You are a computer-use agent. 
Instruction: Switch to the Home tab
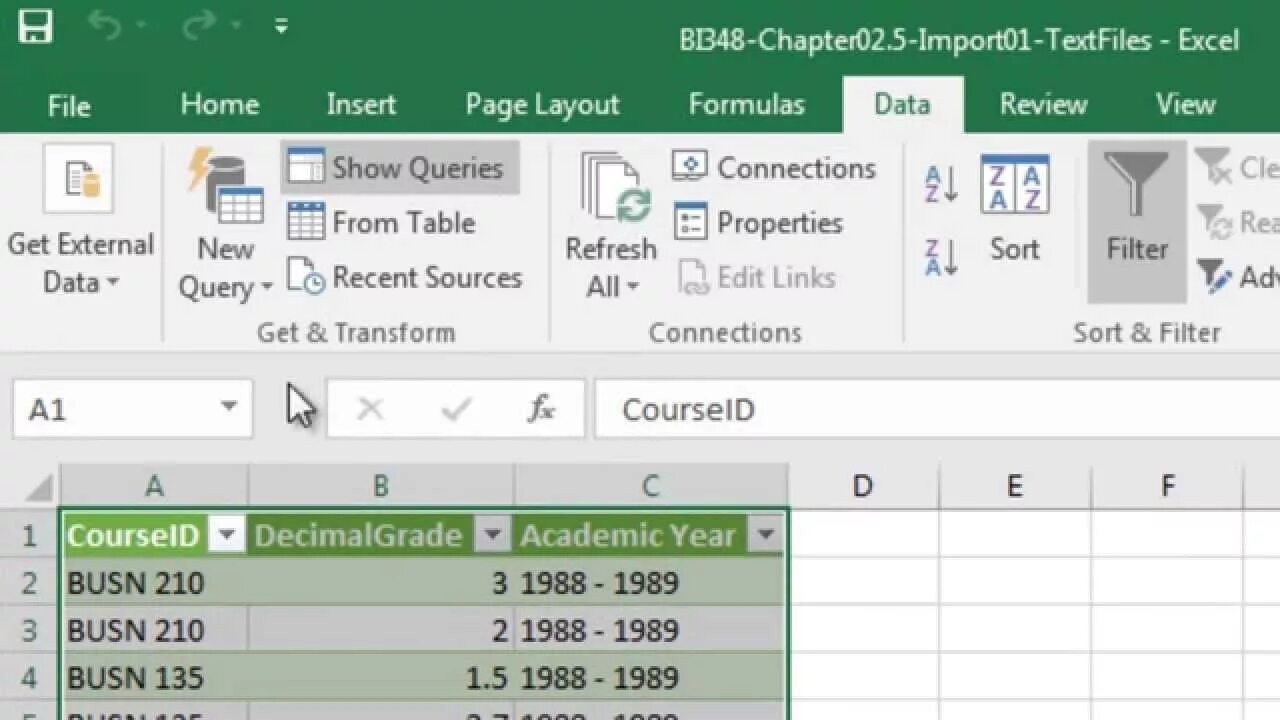pyautogui.click(x=220, y=104)
